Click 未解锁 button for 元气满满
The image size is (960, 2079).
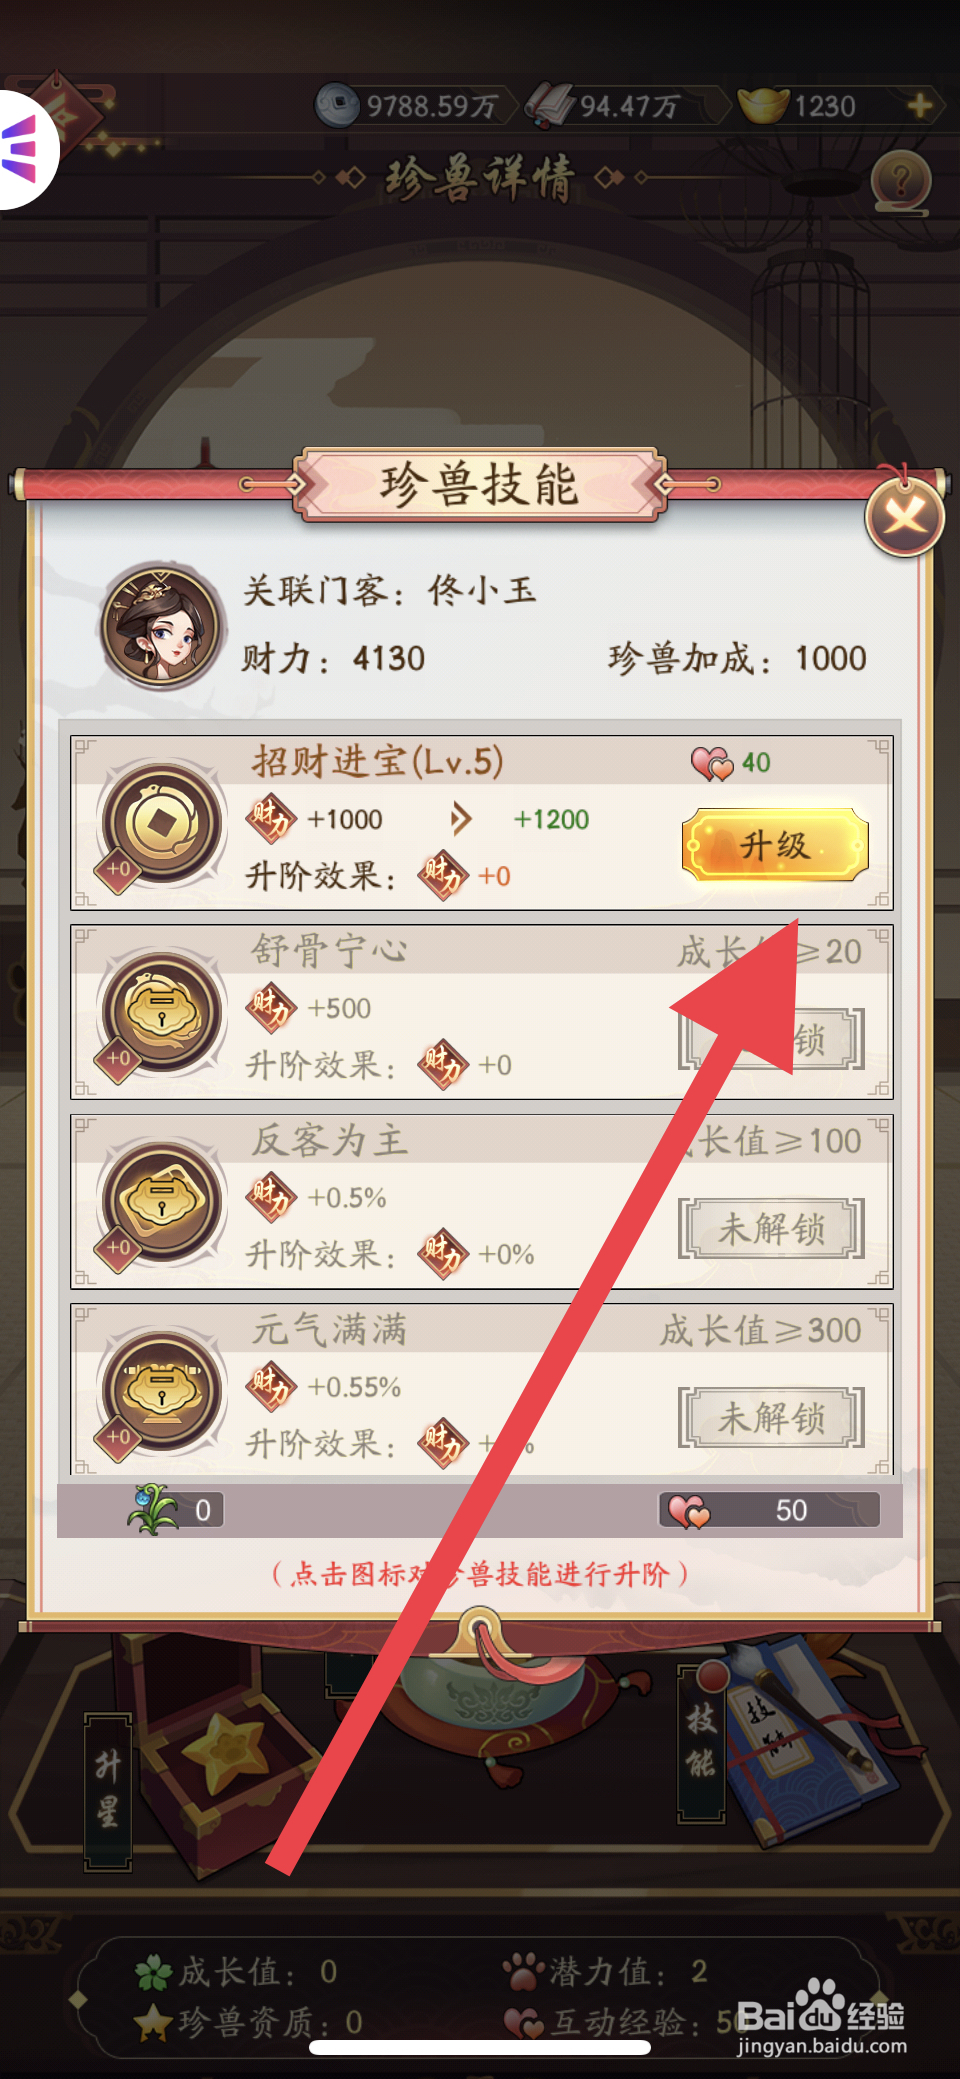coord(771,1417)
